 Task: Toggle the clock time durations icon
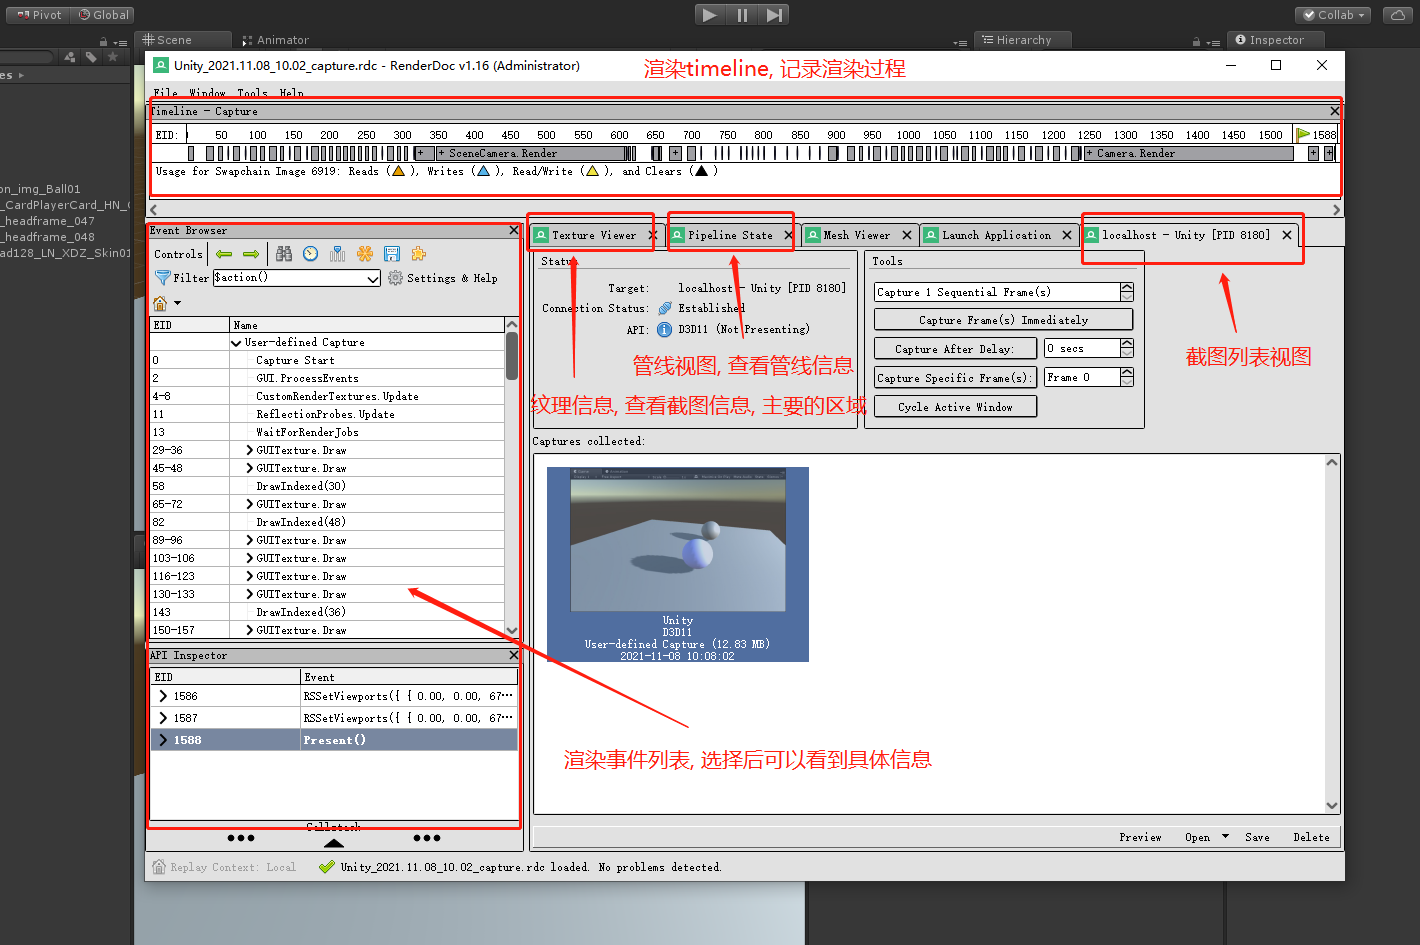click(x=311, y=254)
